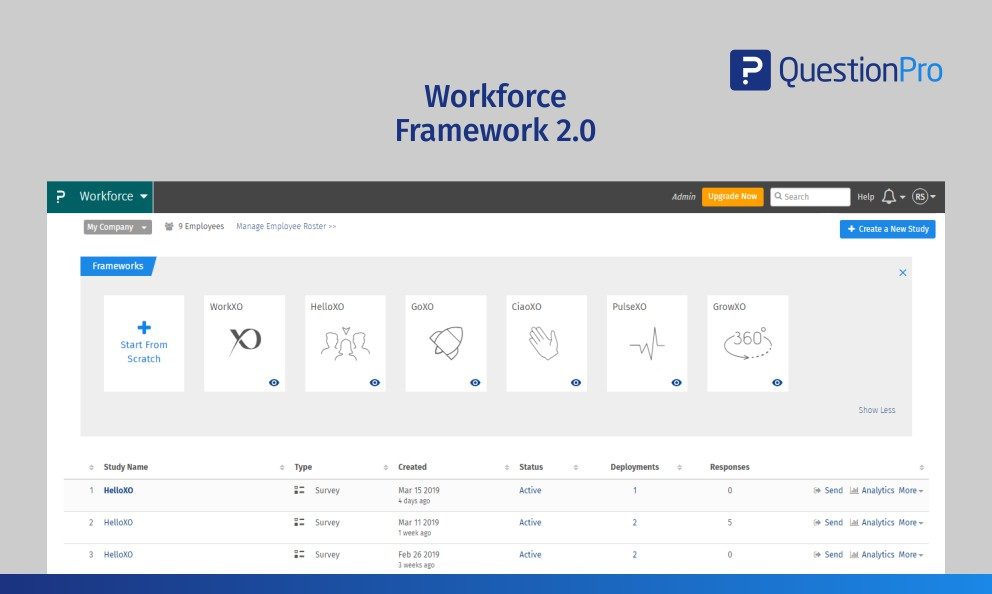The width and height of the screenshot is (992, 594).
Task: Click the Admin link in the top bar
Action: pos(683,197)
